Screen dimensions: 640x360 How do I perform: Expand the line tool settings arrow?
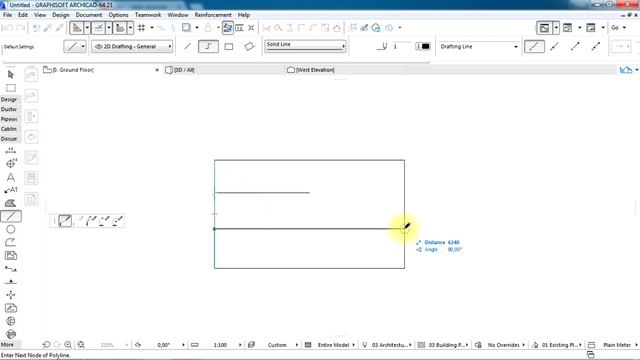[83, 47]
